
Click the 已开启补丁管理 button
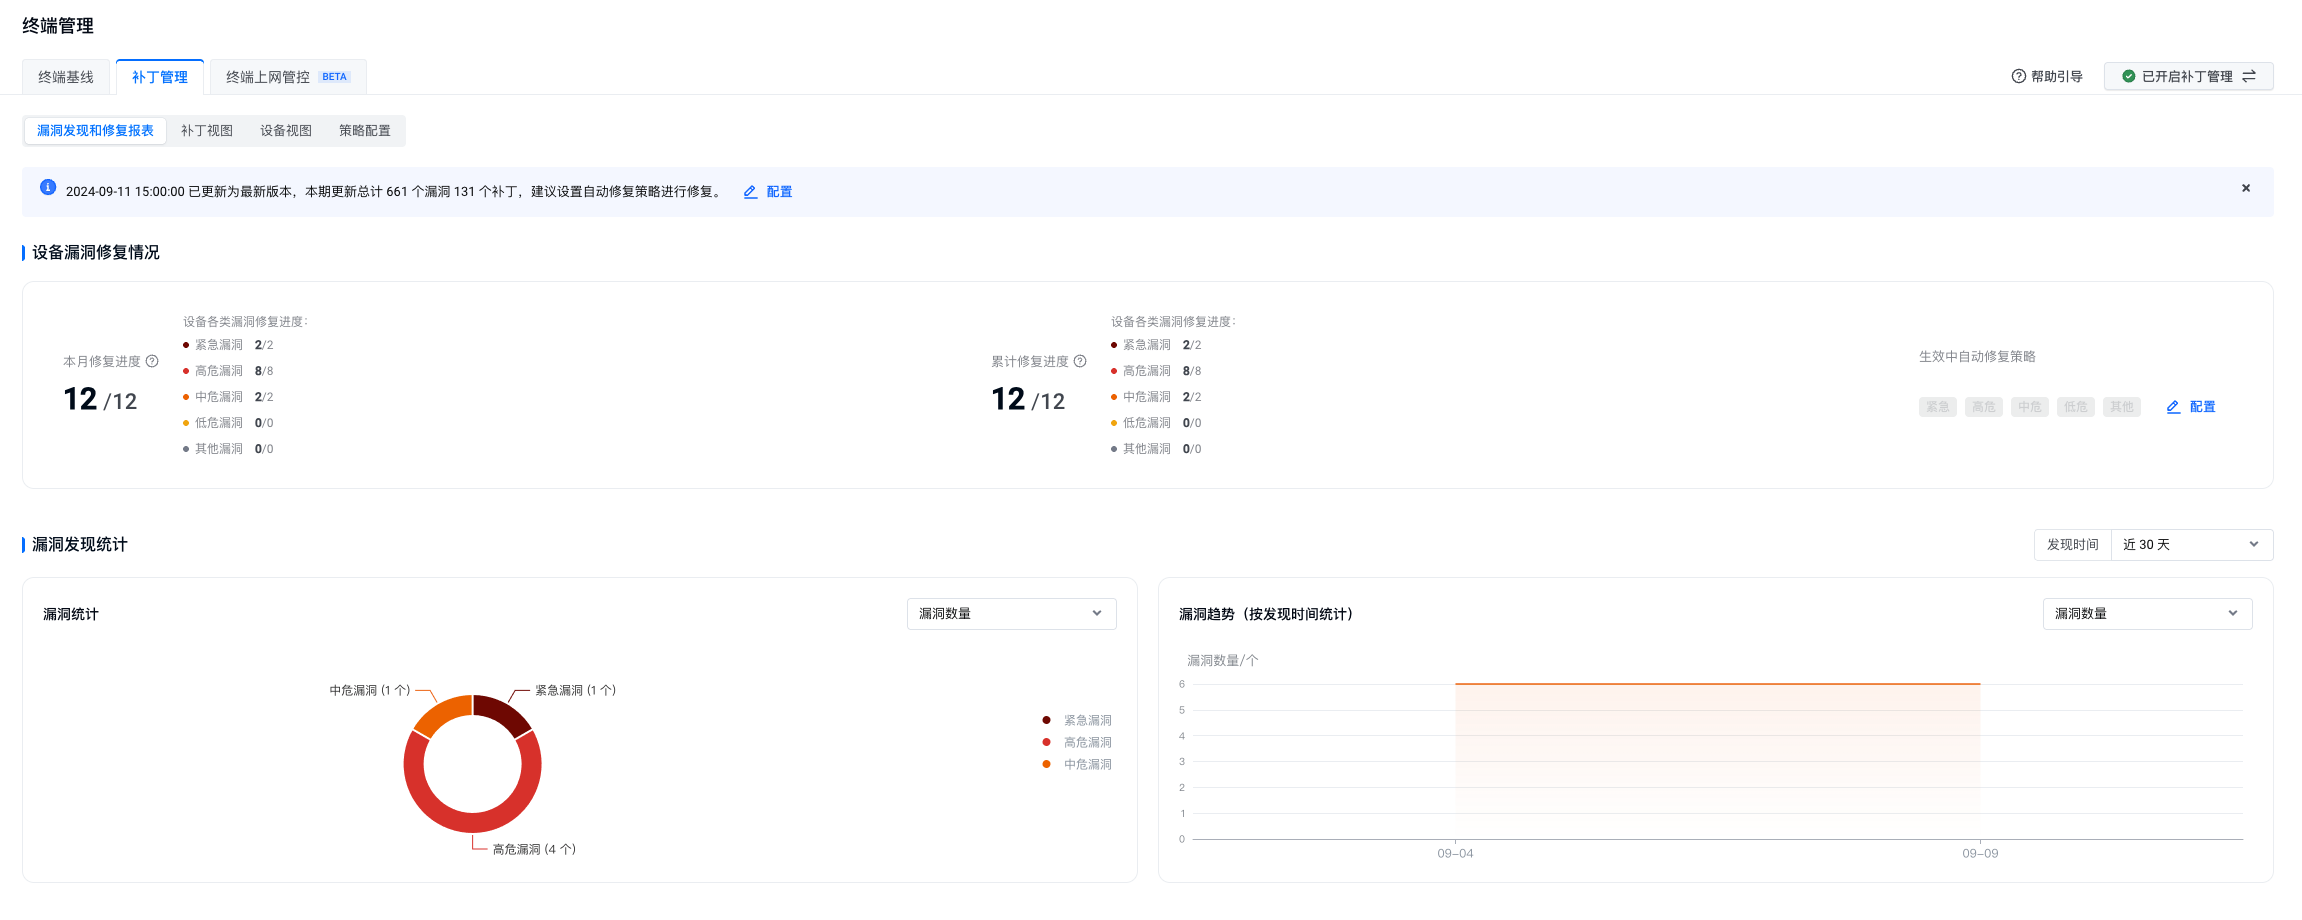coord(2187,77)
